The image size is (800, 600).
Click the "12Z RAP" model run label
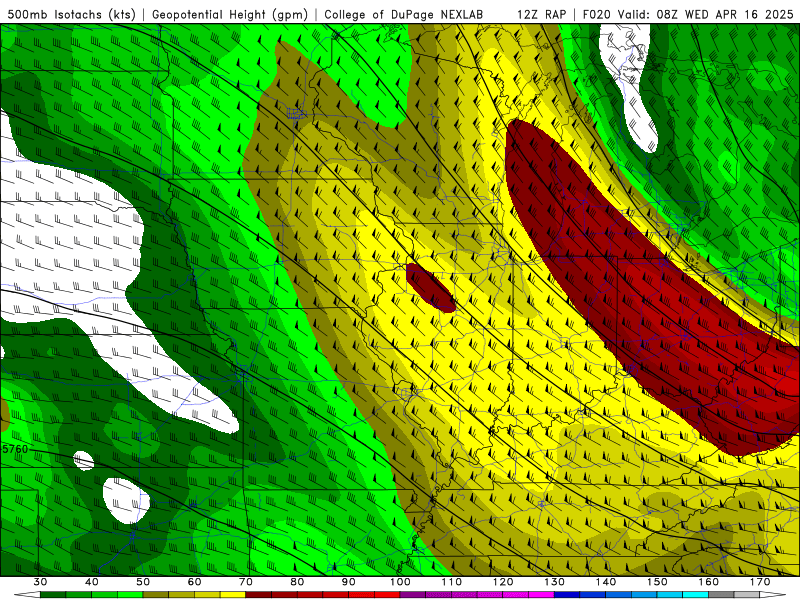pos(541,14)
